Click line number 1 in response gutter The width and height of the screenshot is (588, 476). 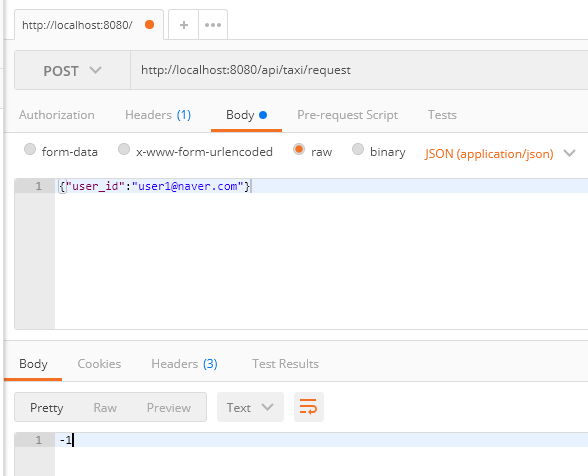coord(38,440)
